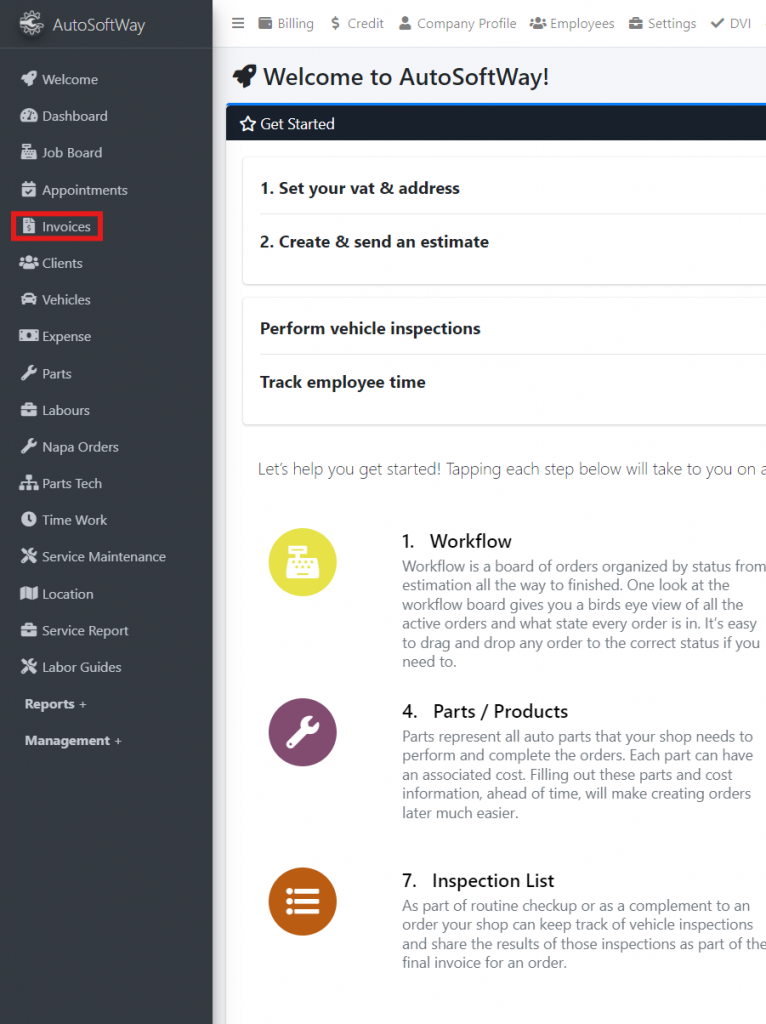766x1024 pixels.
Task: Open Employees in the top bar
Action: (x=572, y=23)
